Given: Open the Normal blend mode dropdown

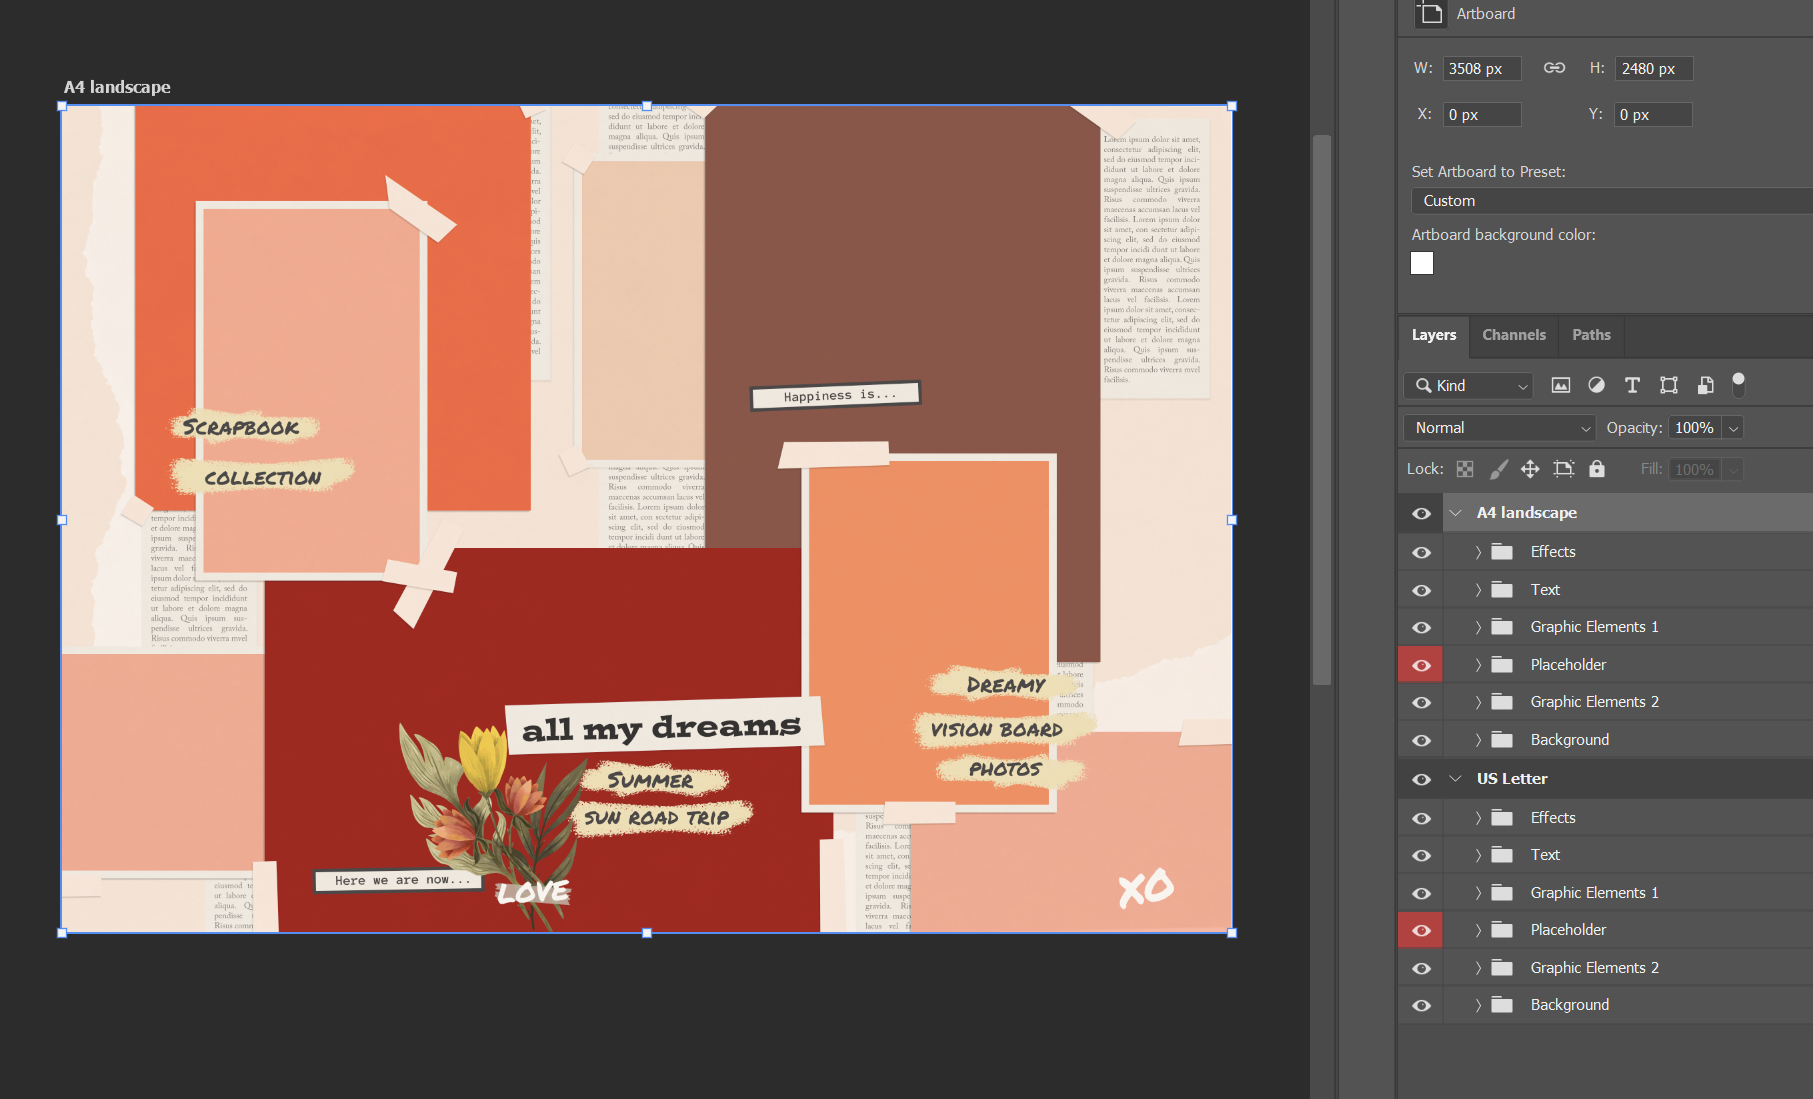Looking at the screenshot, I should (x=1499, y=428).
